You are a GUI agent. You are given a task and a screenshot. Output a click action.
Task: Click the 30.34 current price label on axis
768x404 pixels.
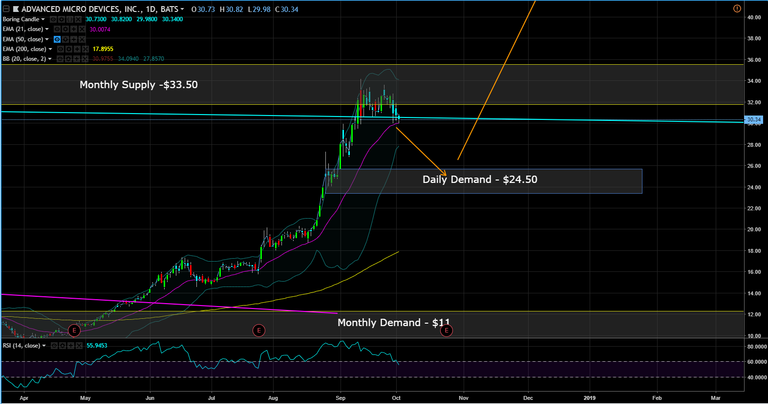click(x=754, y=120)
